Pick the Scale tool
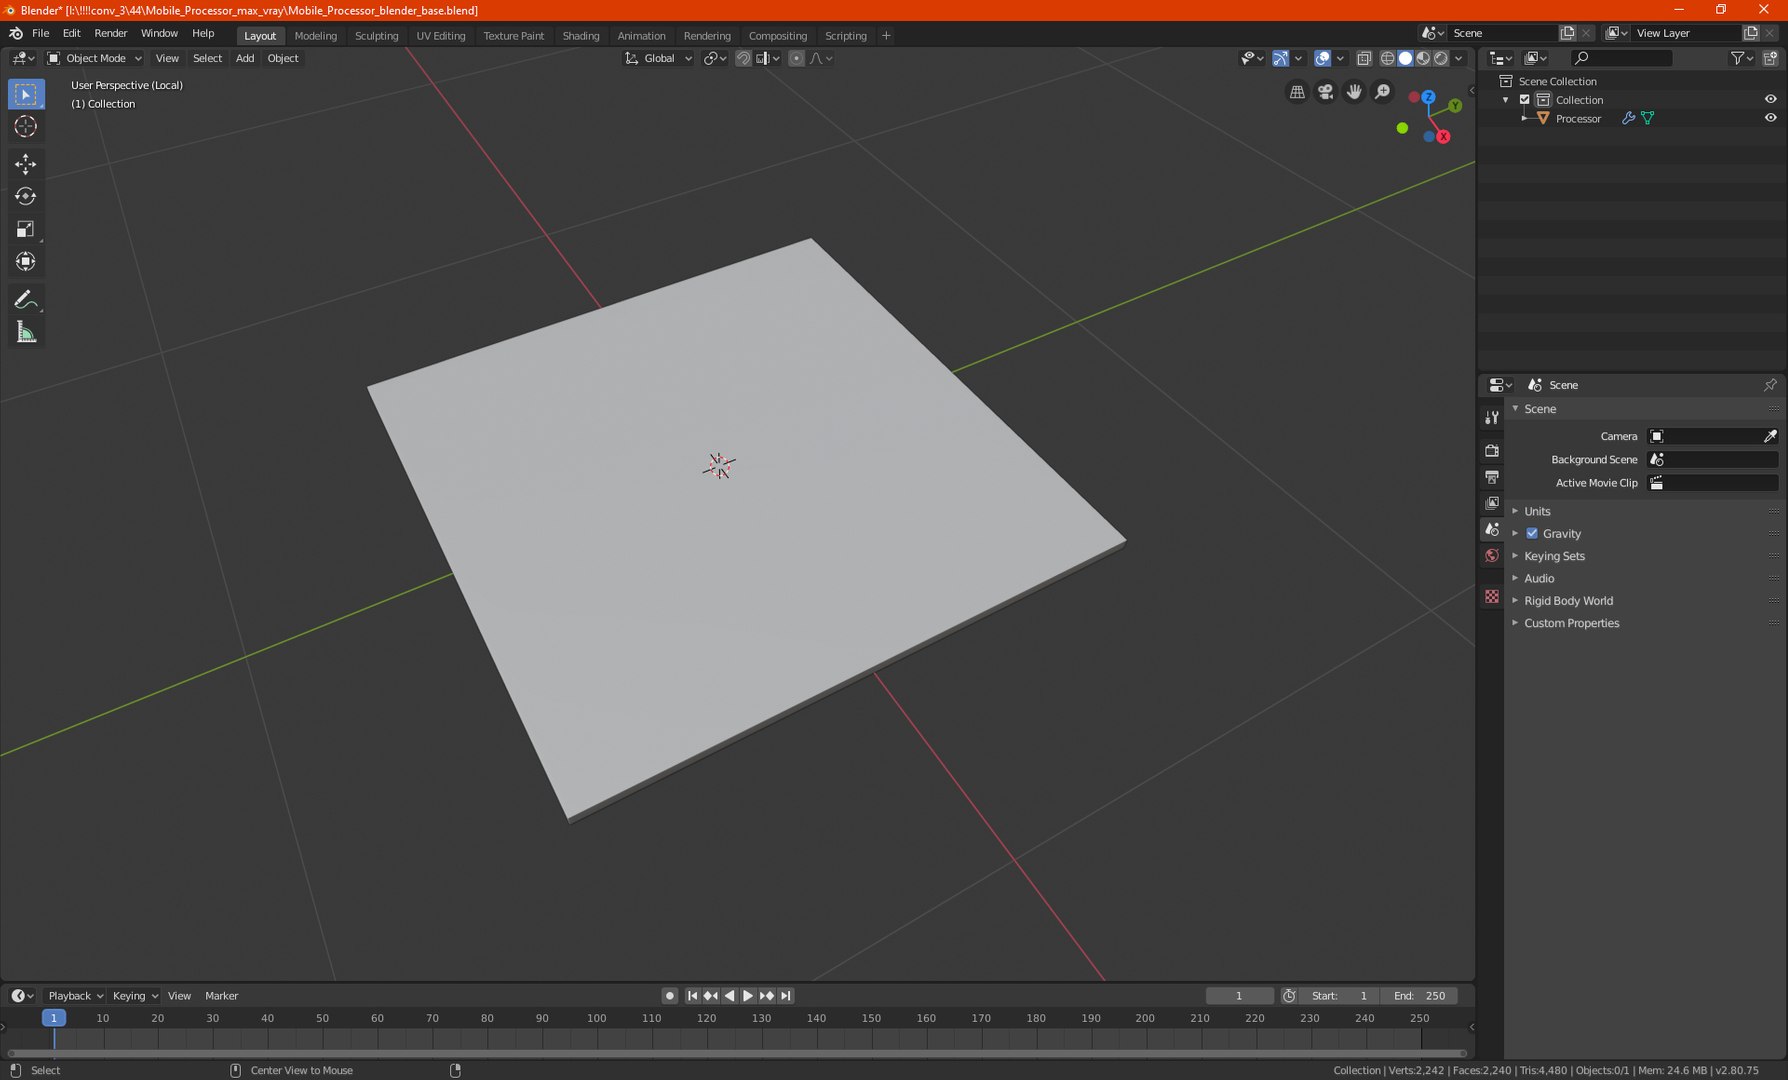Viewport: 1788px width, 1080px height. click(x=26, y=229)
